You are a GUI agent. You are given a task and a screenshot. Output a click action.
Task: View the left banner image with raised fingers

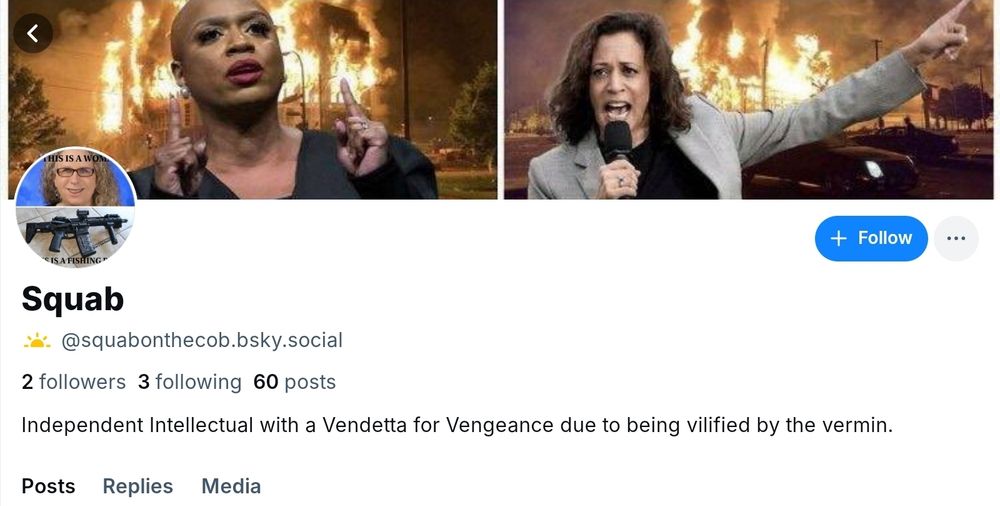[253, 99]
